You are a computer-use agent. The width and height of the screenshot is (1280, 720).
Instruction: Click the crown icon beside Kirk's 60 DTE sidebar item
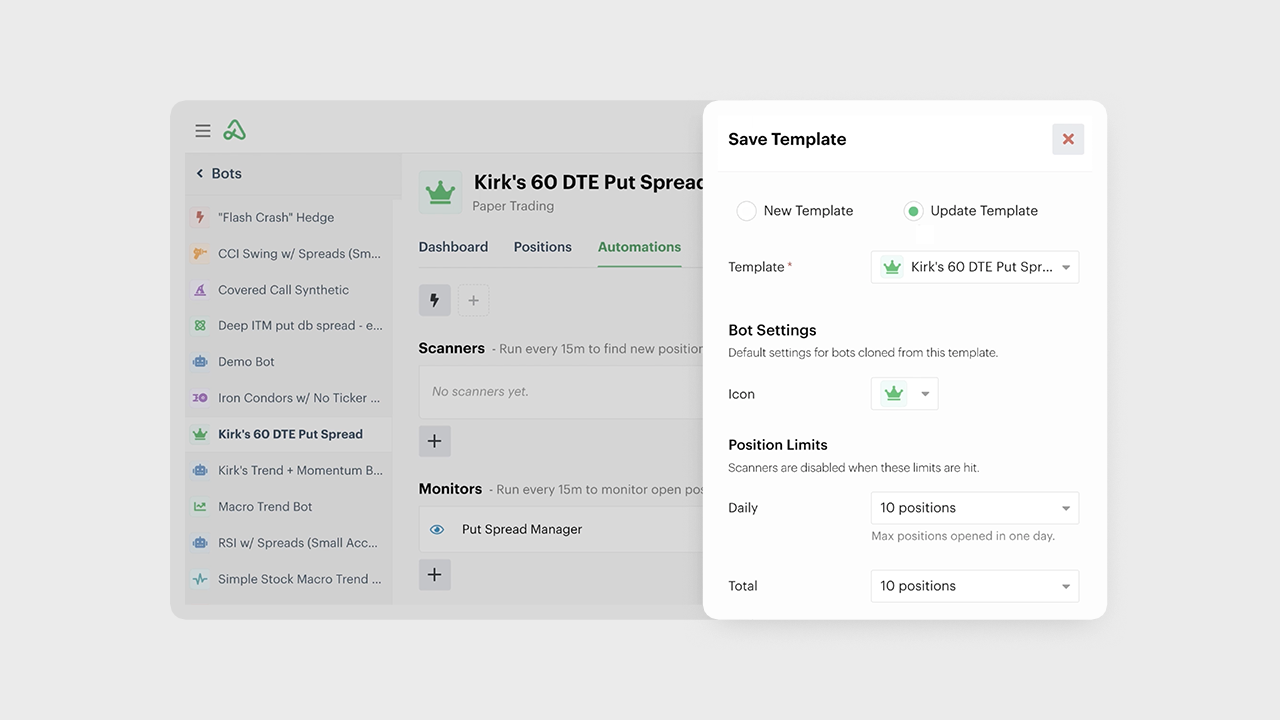pyautogui.click(x=200, y=434)
